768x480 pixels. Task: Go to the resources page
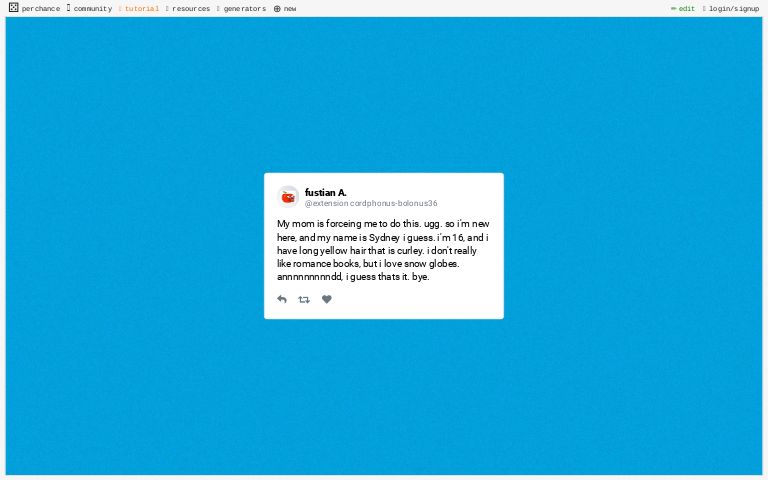[x=190, y=9]
